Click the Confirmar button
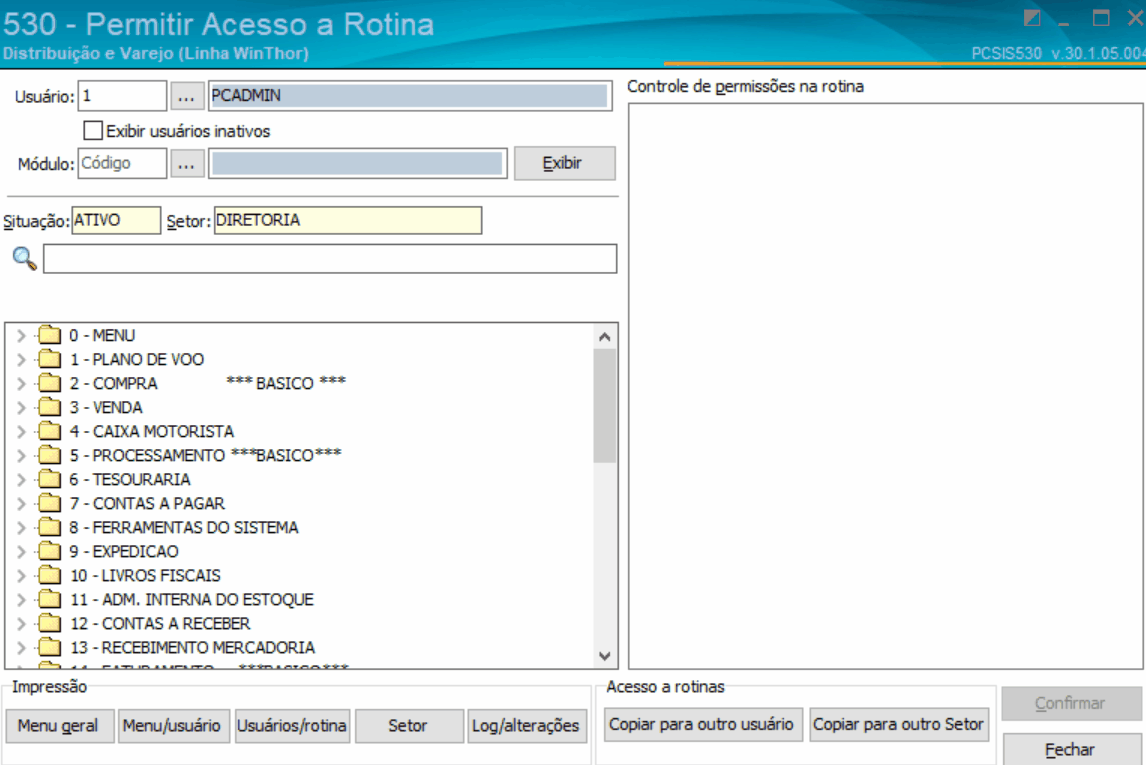The width and height of the screenshot is (1146, 765). (x=1071, y=704)
